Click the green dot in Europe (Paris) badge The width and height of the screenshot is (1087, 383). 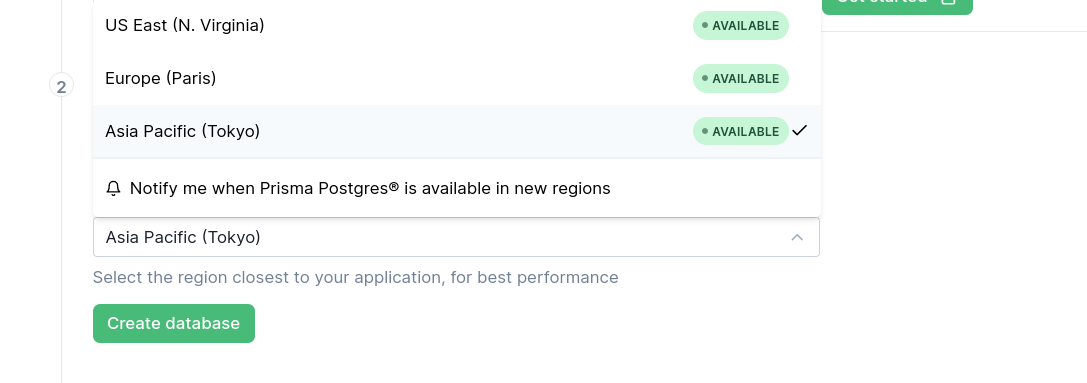click(x=705, y=78)
